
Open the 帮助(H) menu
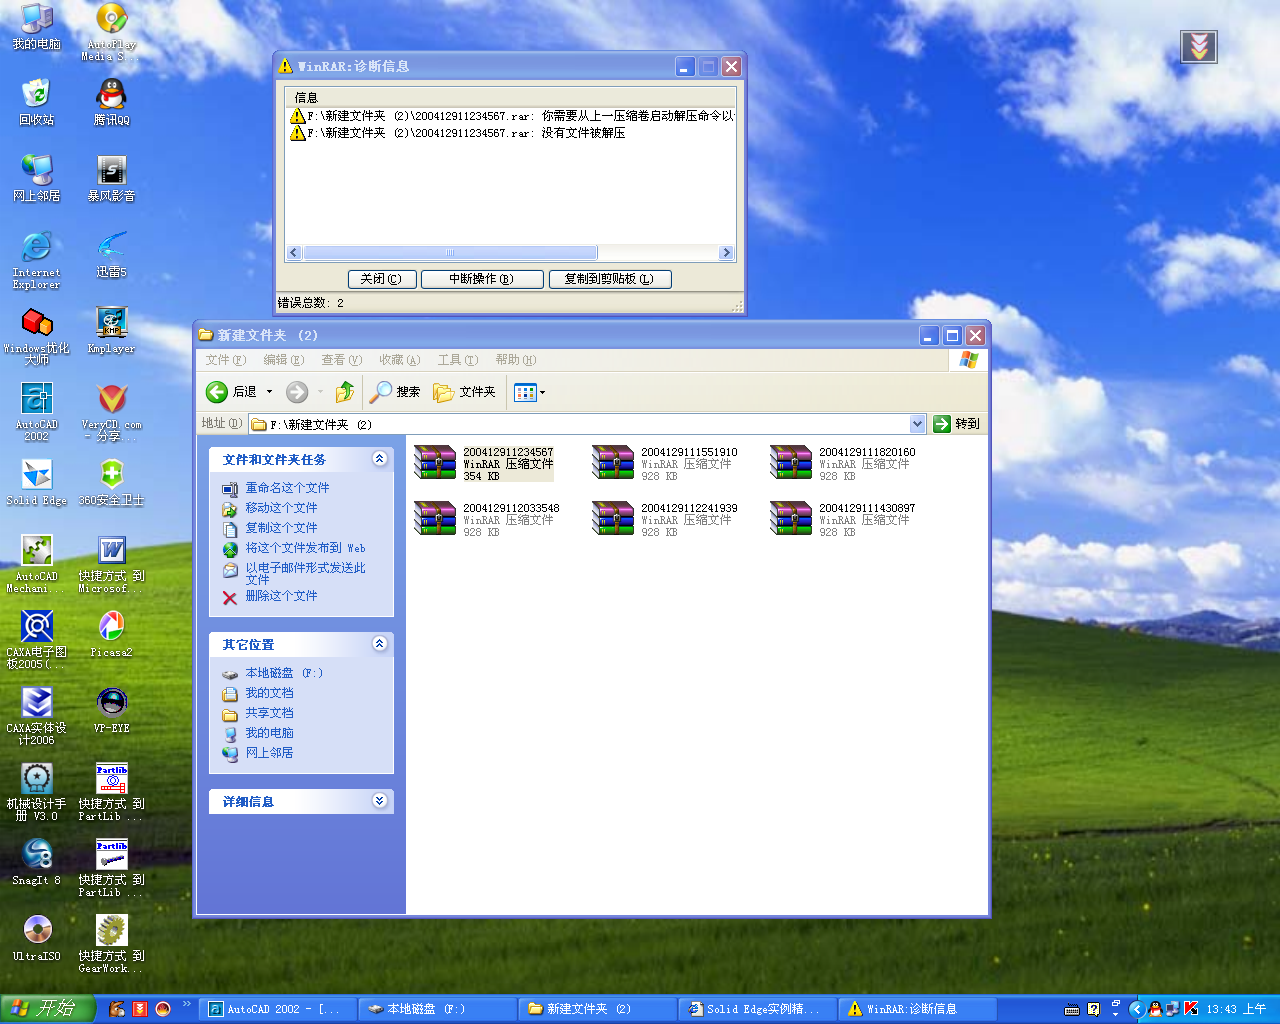coord(515,360)
